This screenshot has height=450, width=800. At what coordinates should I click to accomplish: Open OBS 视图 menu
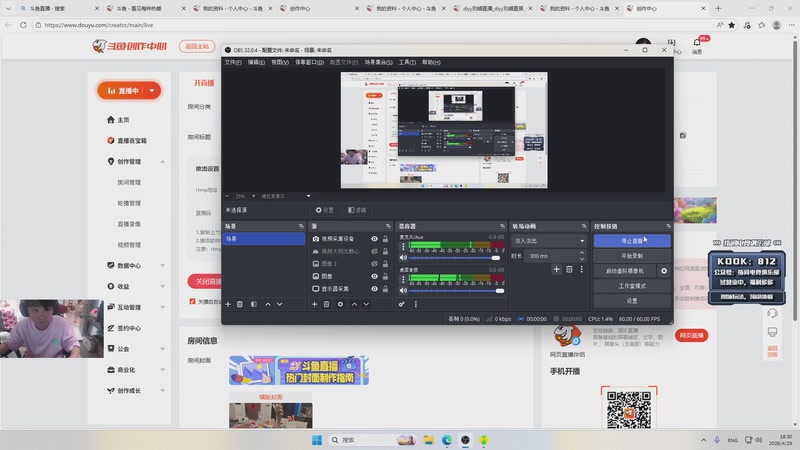tap(280, 62)
